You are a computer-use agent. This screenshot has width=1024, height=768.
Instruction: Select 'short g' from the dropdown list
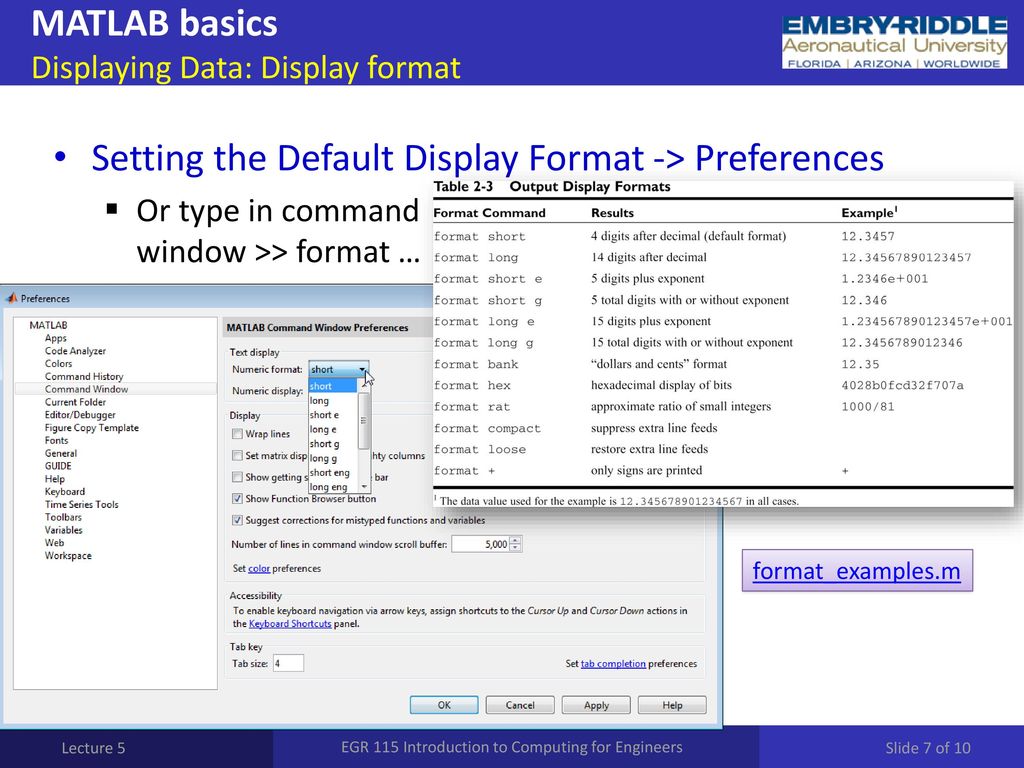click(332, 443)
